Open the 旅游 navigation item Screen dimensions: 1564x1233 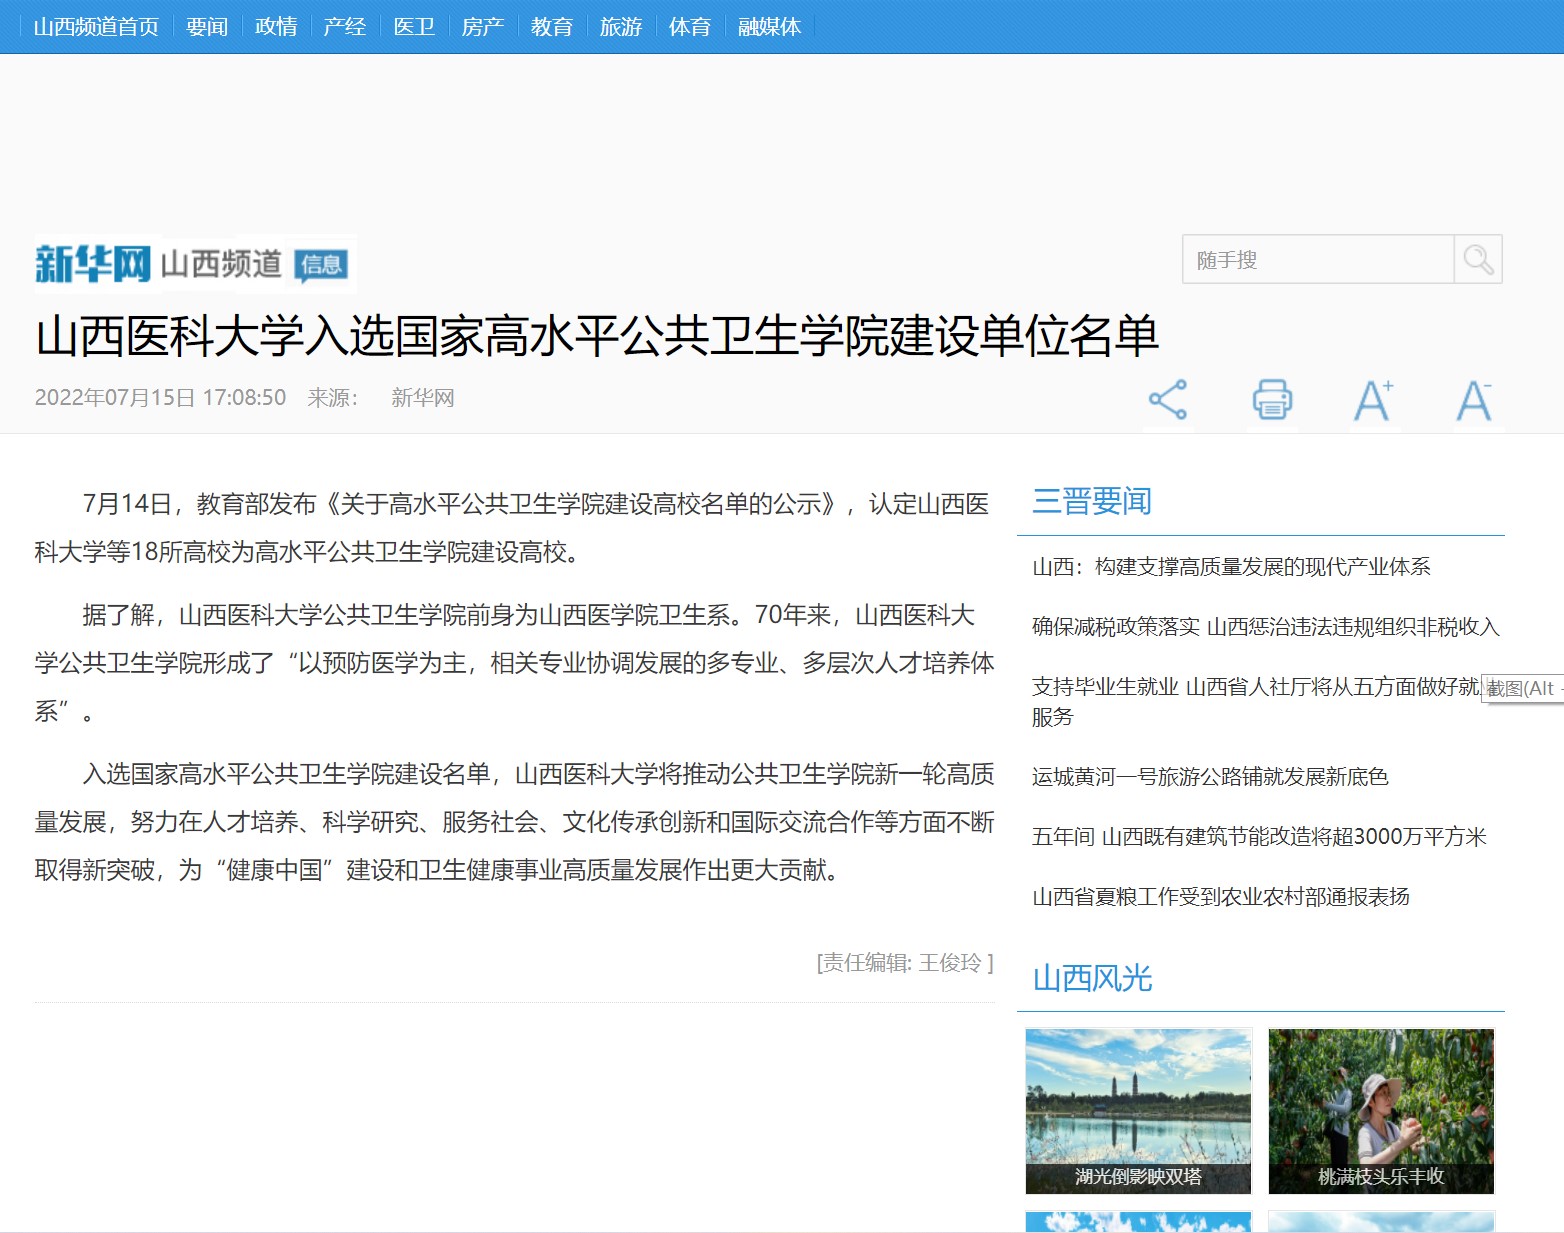point(621,27)
